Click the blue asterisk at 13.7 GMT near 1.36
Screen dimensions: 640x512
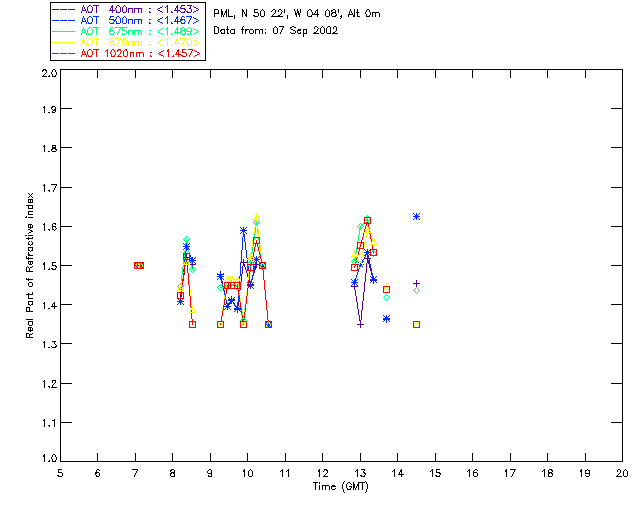pos(386,319)
